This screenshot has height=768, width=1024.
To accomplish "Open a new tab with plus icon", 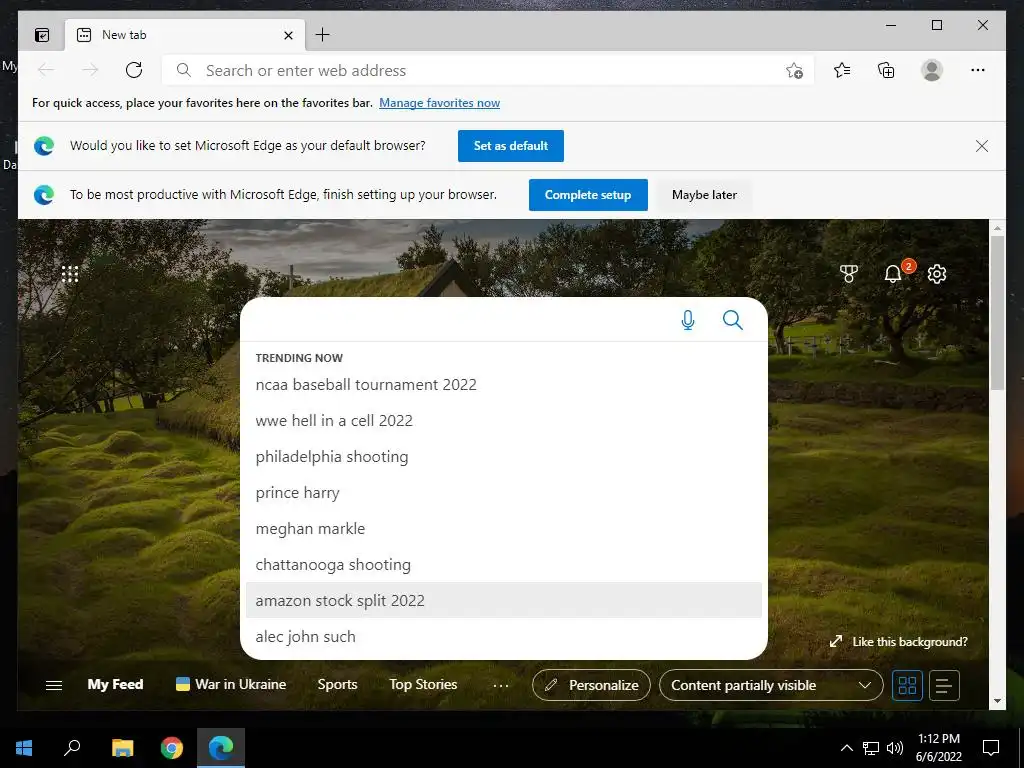I will coord(323,35).
